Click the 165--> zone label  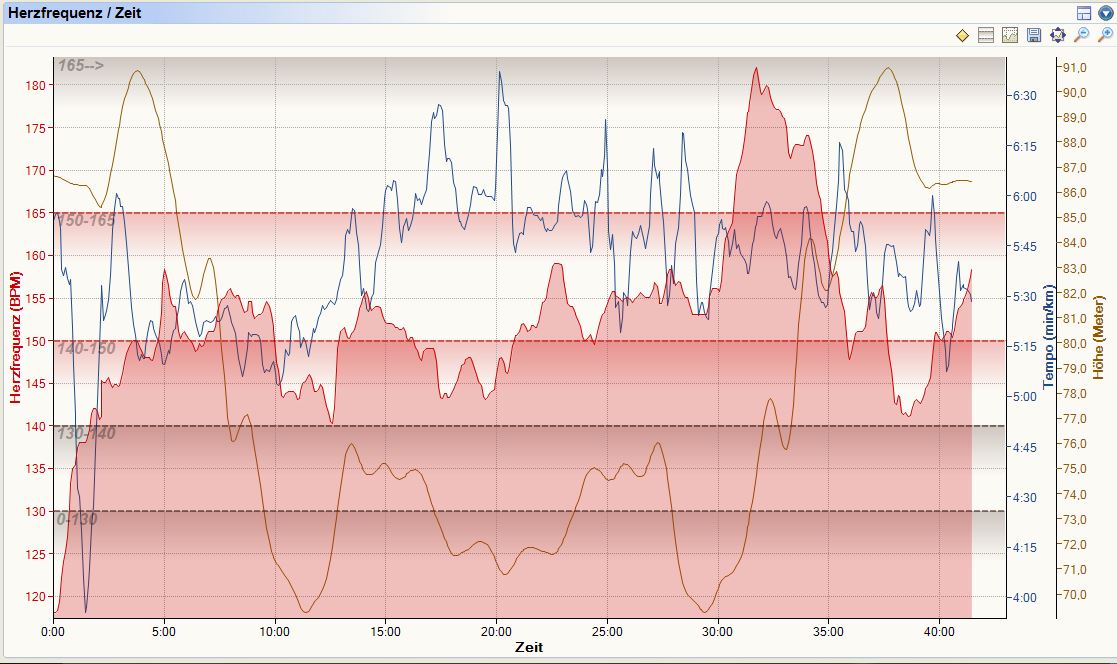coord(81,66)
